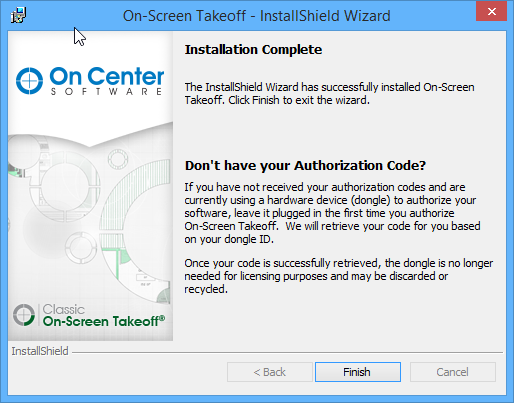Click the Installation Complete heading
The width and height of the screenshot is (514, 403).
coord(253,50)
